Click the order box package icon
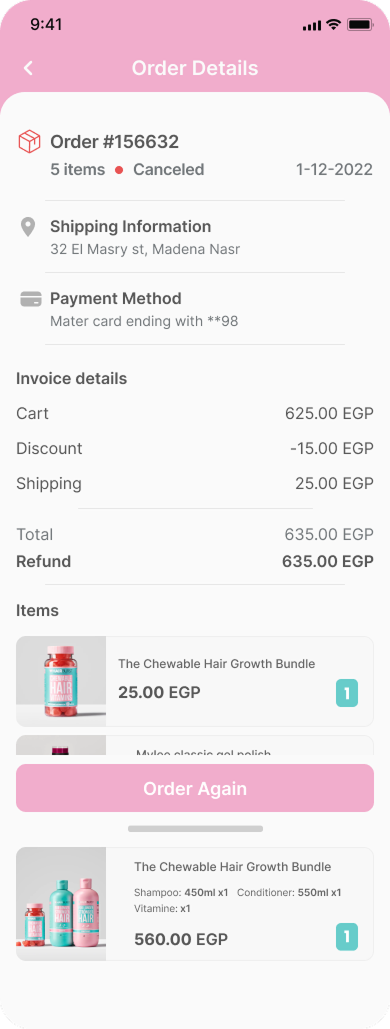Image resolution: width=390 pixels, height=1029 pixels. pyautogui.click(x=29, y=142)
